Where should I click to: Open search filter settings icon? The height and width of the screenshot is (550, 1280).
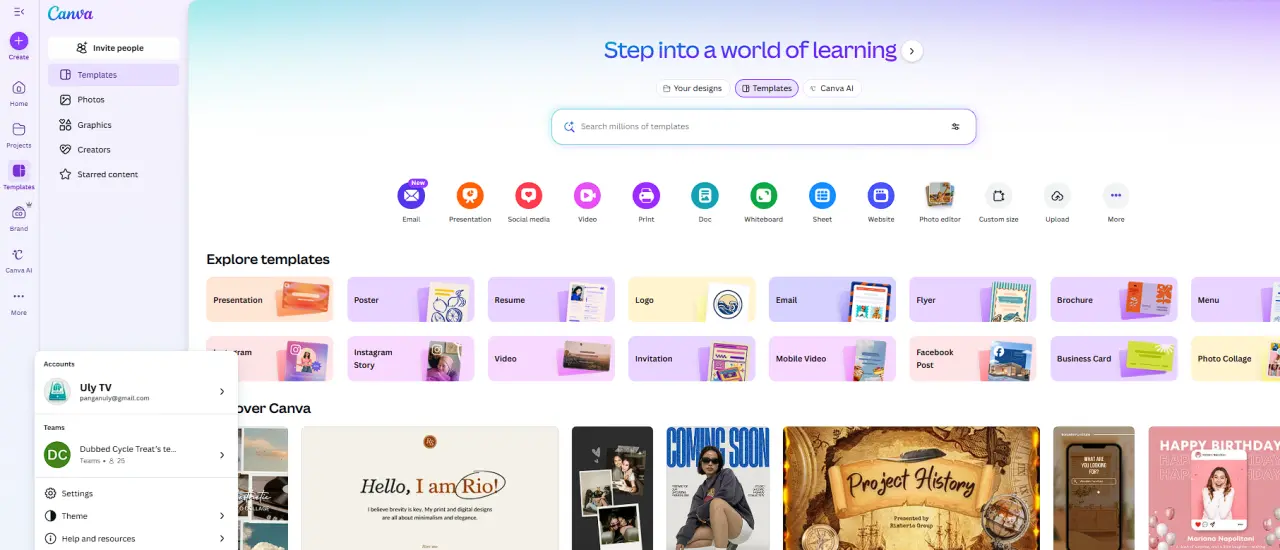point(955,127)
